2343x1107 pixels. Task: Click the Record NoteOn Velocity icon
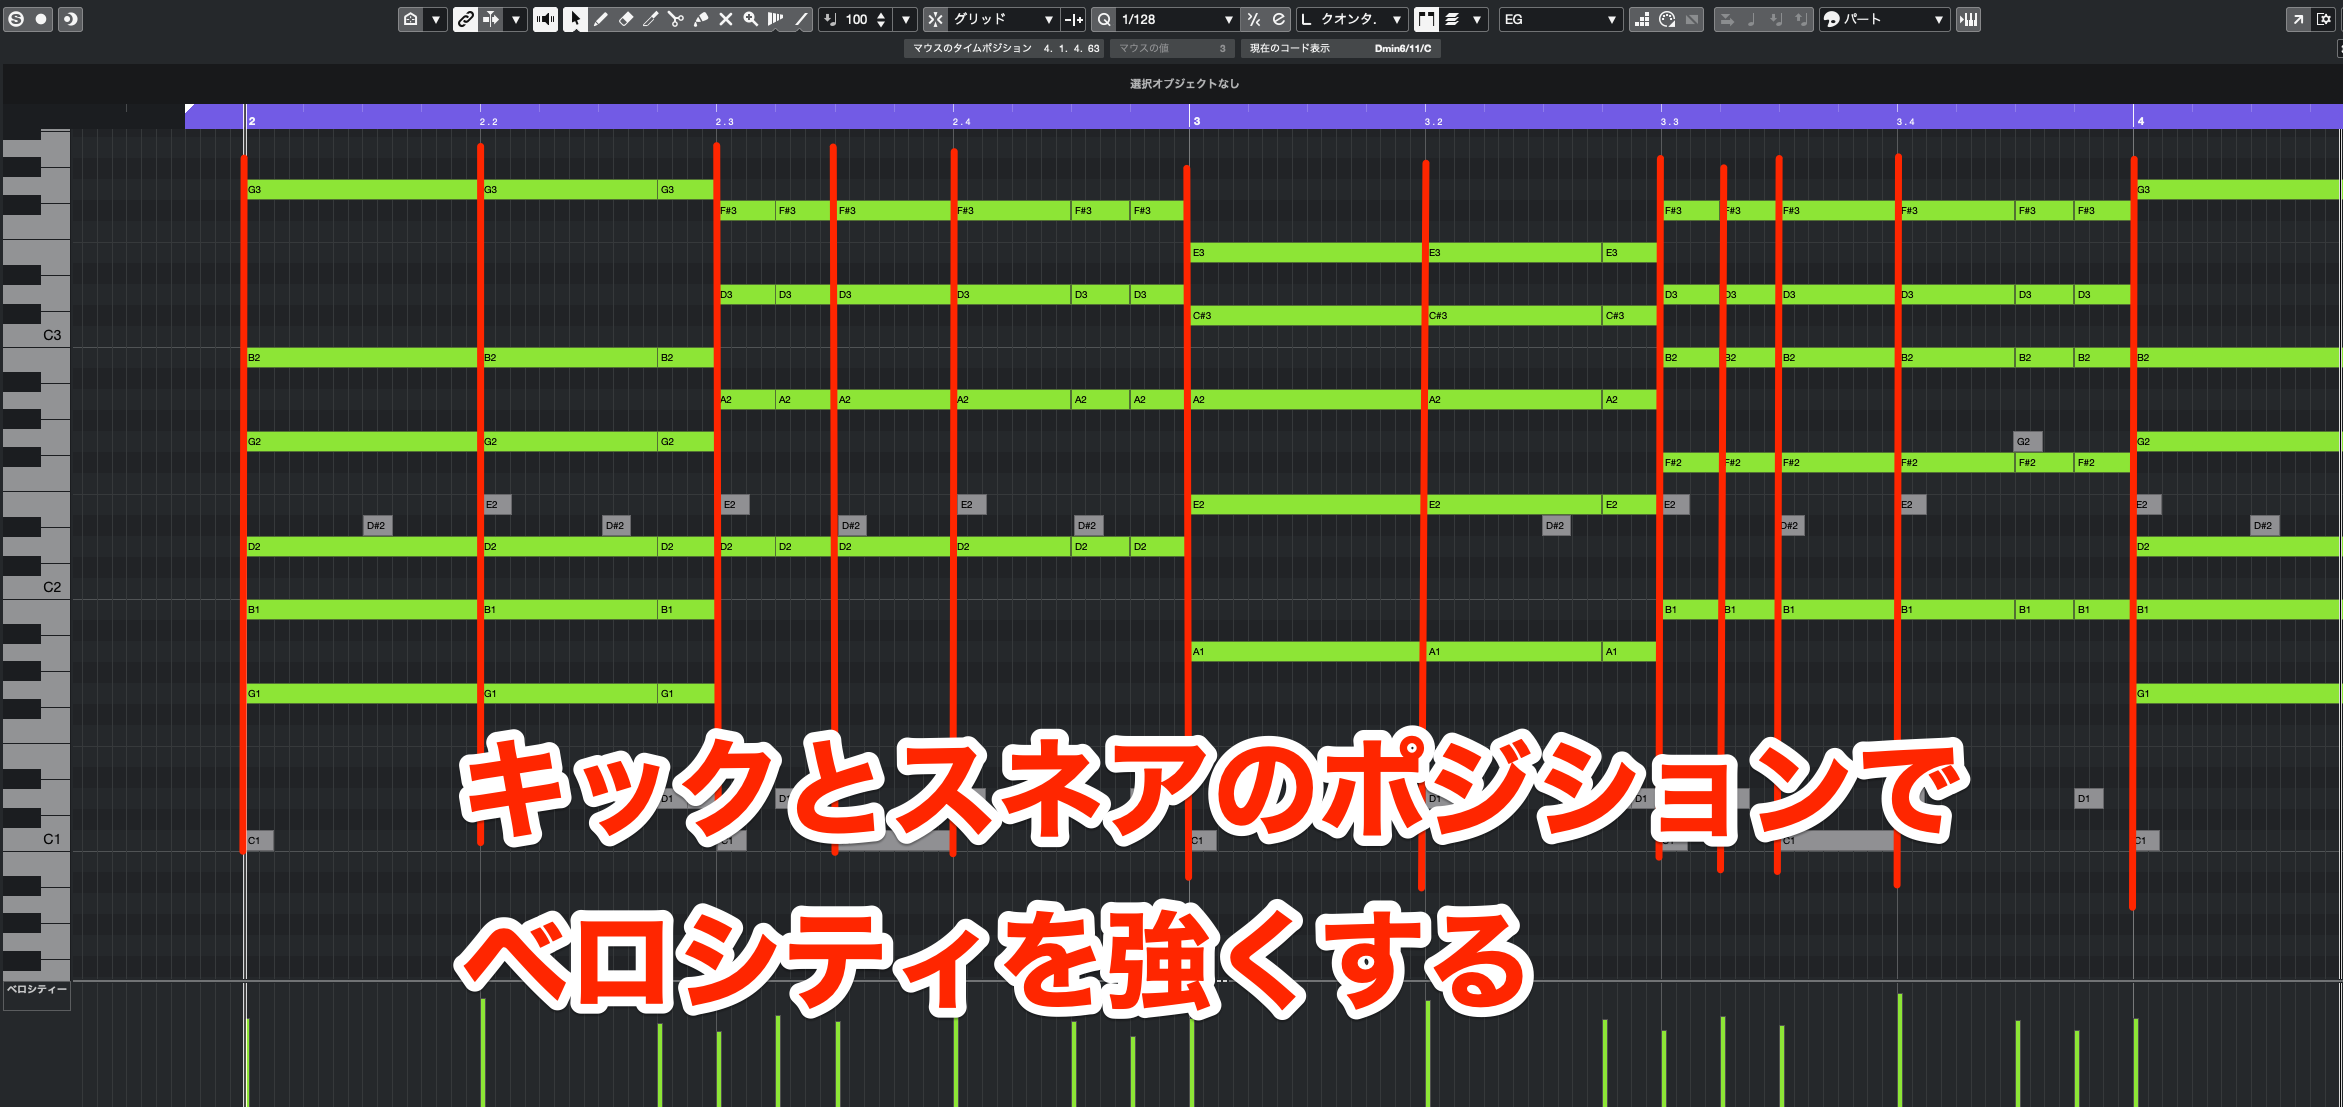[x=1777, y=19]
